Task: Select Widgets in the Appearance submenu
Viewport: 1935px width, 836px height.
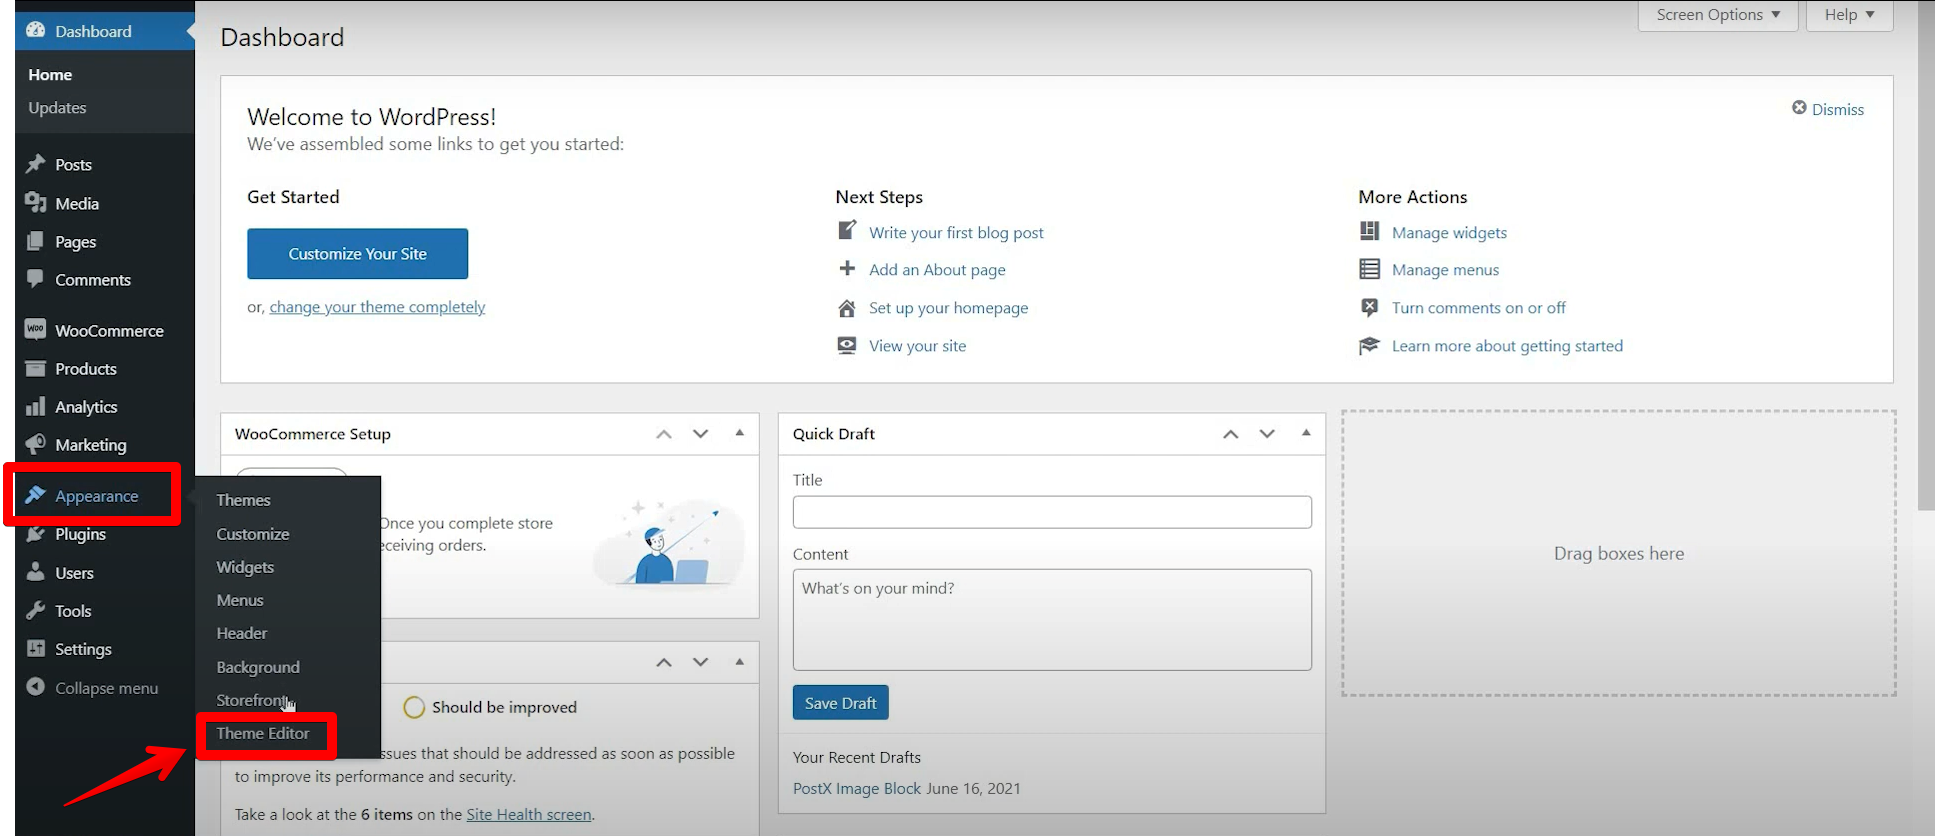Action: pos(245,567)
